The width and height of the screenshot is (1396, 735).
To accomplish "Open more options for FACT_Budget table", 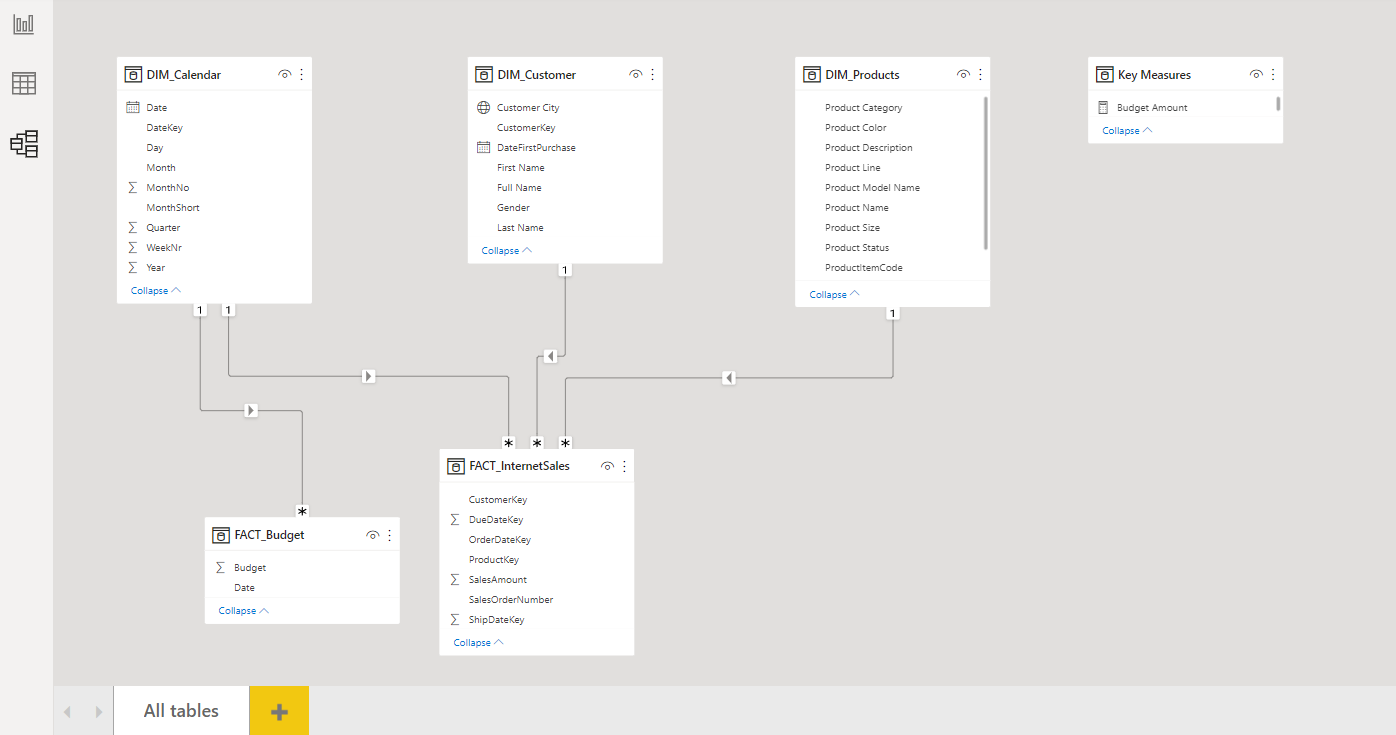I will [390, 535].
